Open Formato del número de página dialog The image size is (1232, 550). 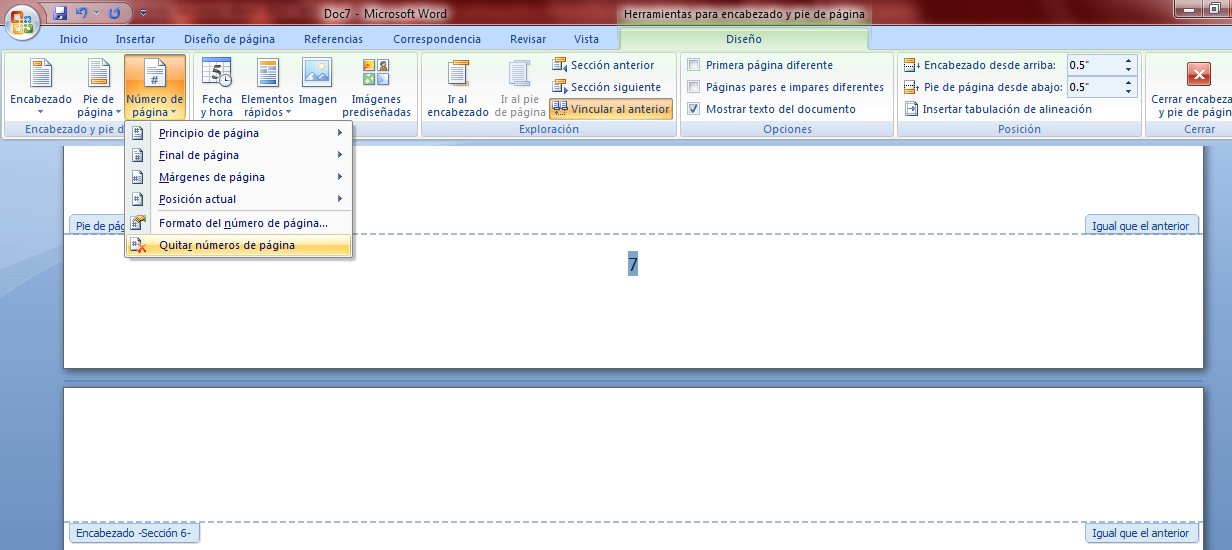(x=238, y=223)
